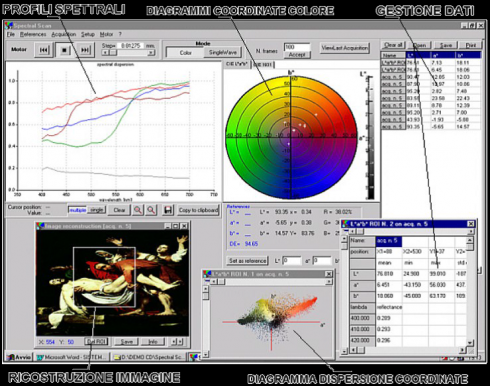Viewport: 490px width, 386px height.
Task: Open the Acquisition menu
Action: tap(63, 34)
